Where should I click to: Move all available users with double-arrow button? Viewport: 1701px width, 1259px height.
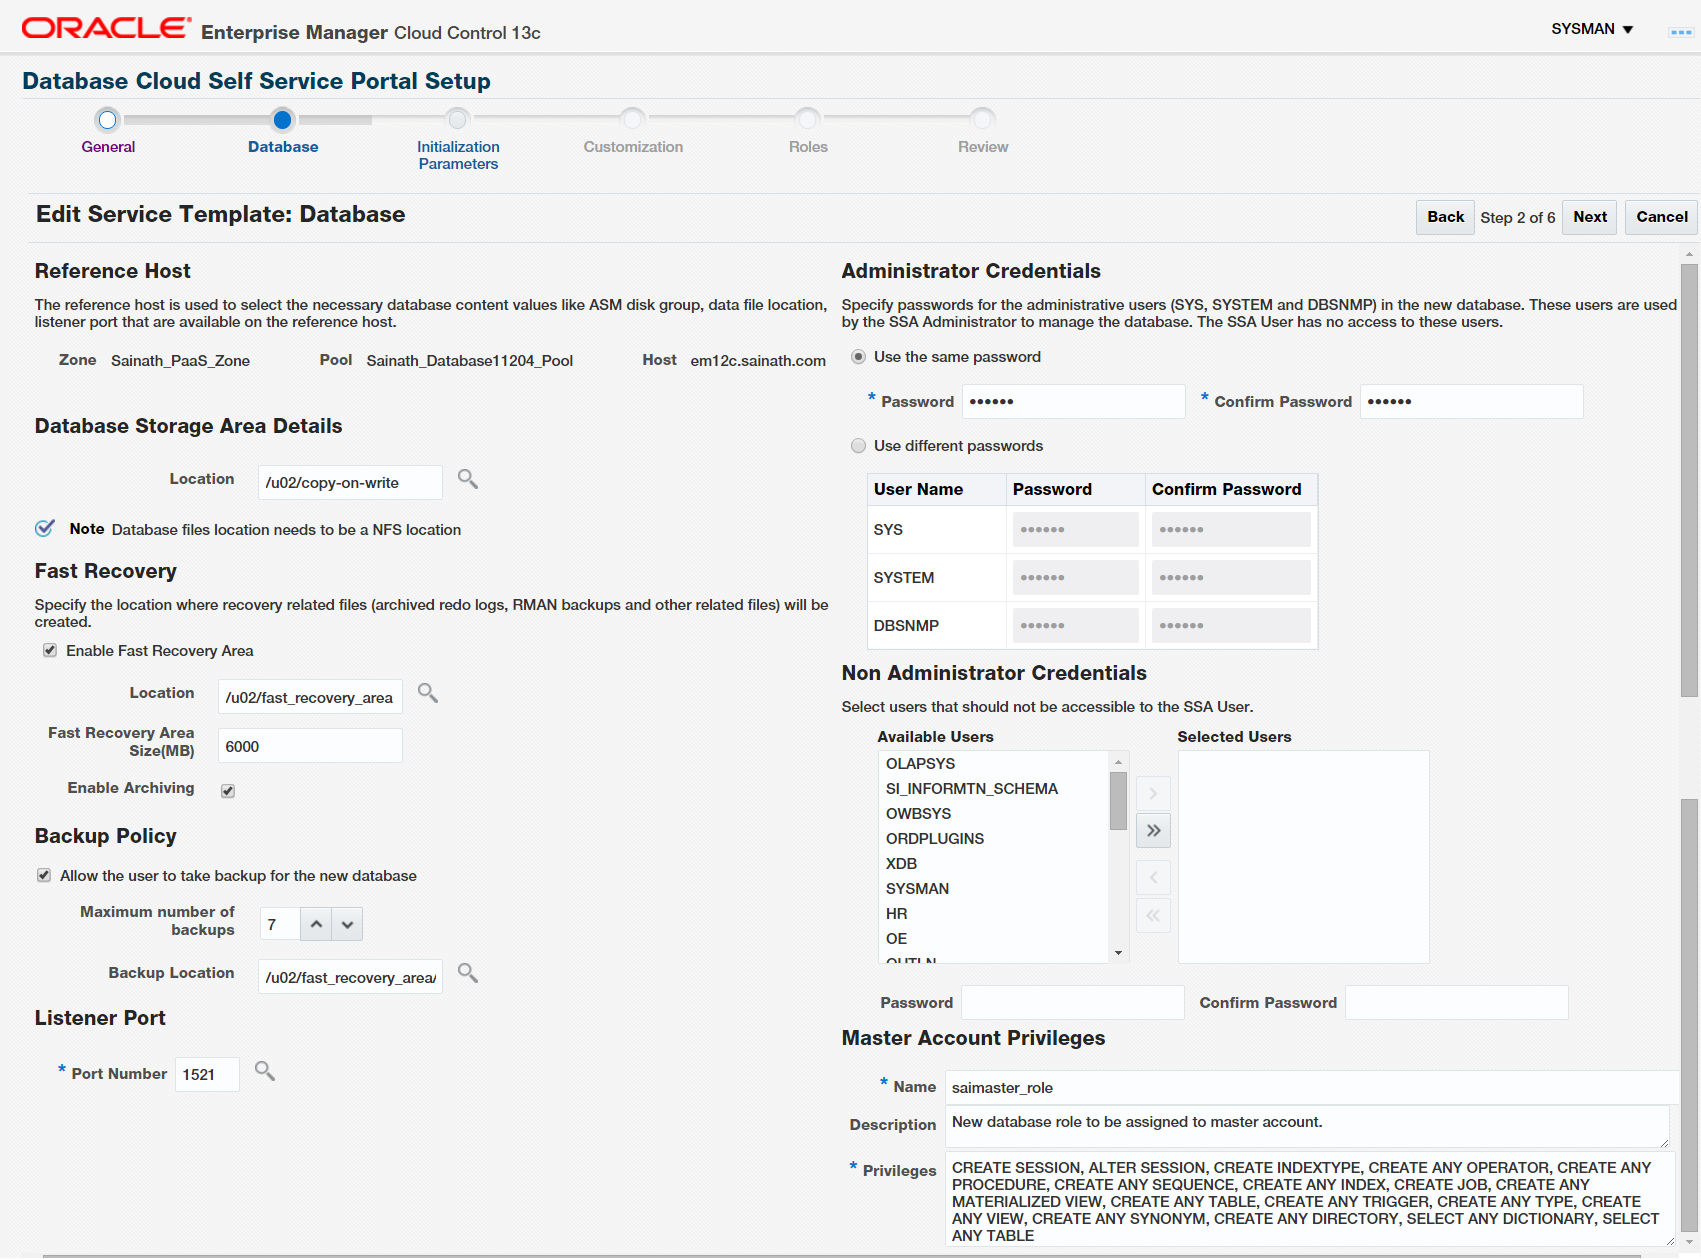tap(1153, 830)
